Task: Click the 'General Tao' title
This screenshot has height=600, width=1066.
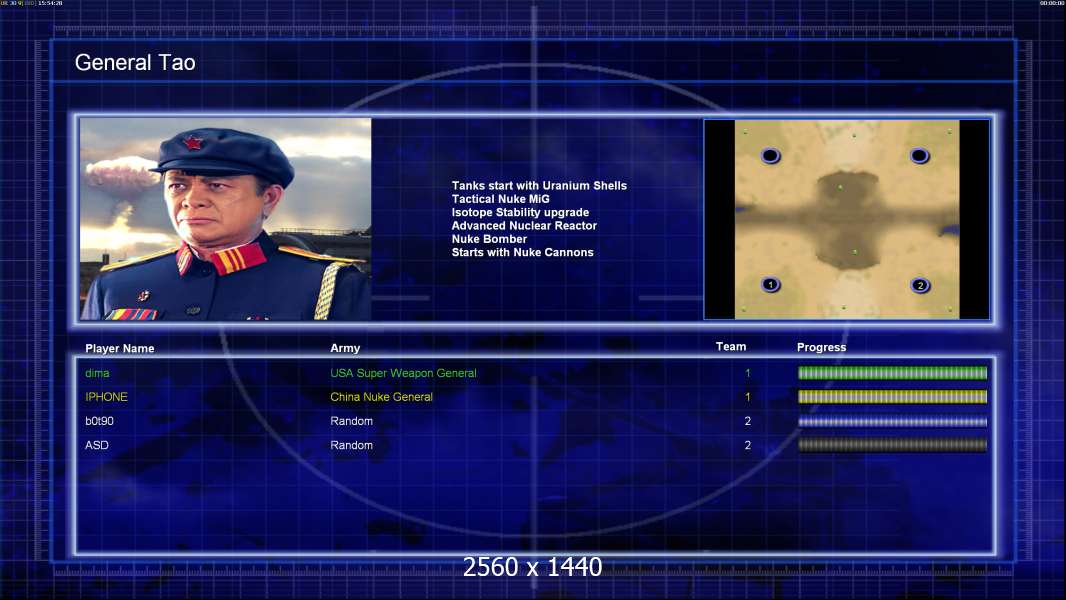Action: (x=135, y=63)
